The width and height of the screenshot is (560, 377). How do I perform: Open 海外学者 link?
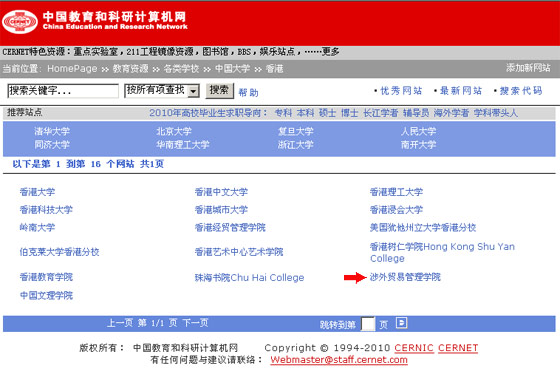tap(451, 113)
